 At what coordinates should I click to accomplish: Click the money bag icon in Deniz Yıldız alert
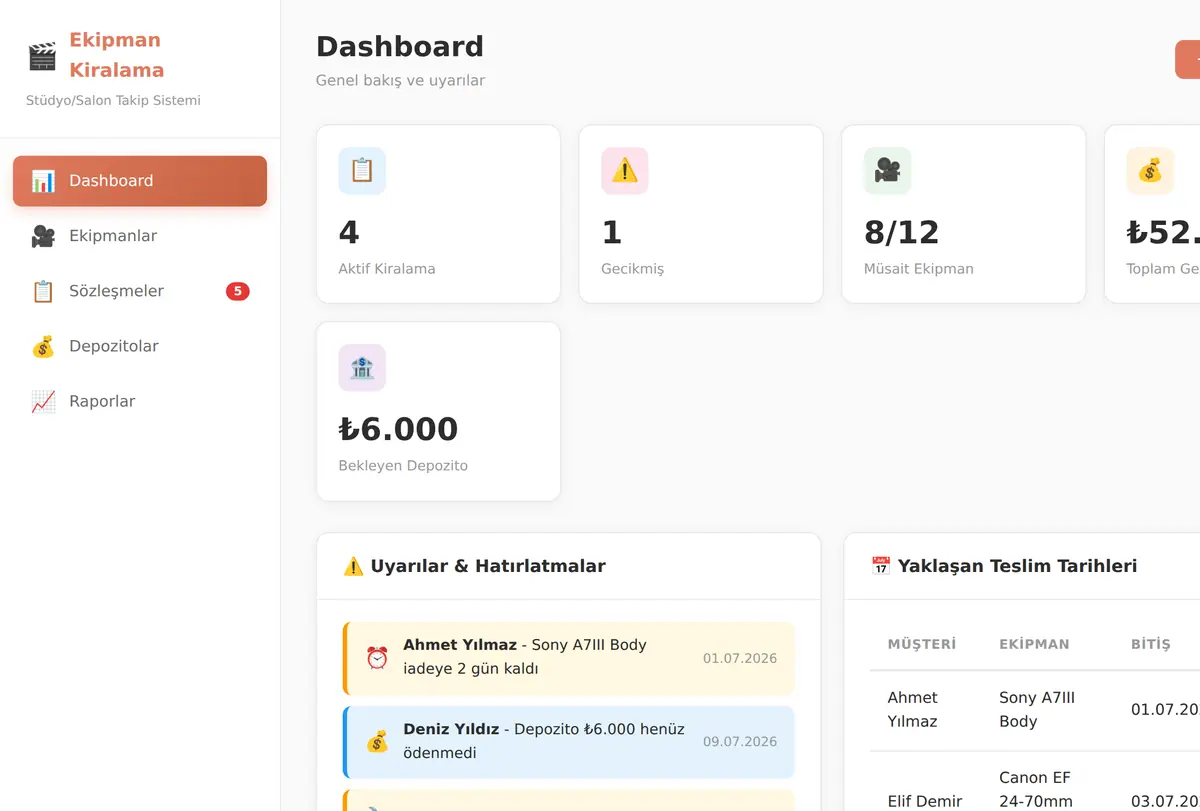point(377,742)
